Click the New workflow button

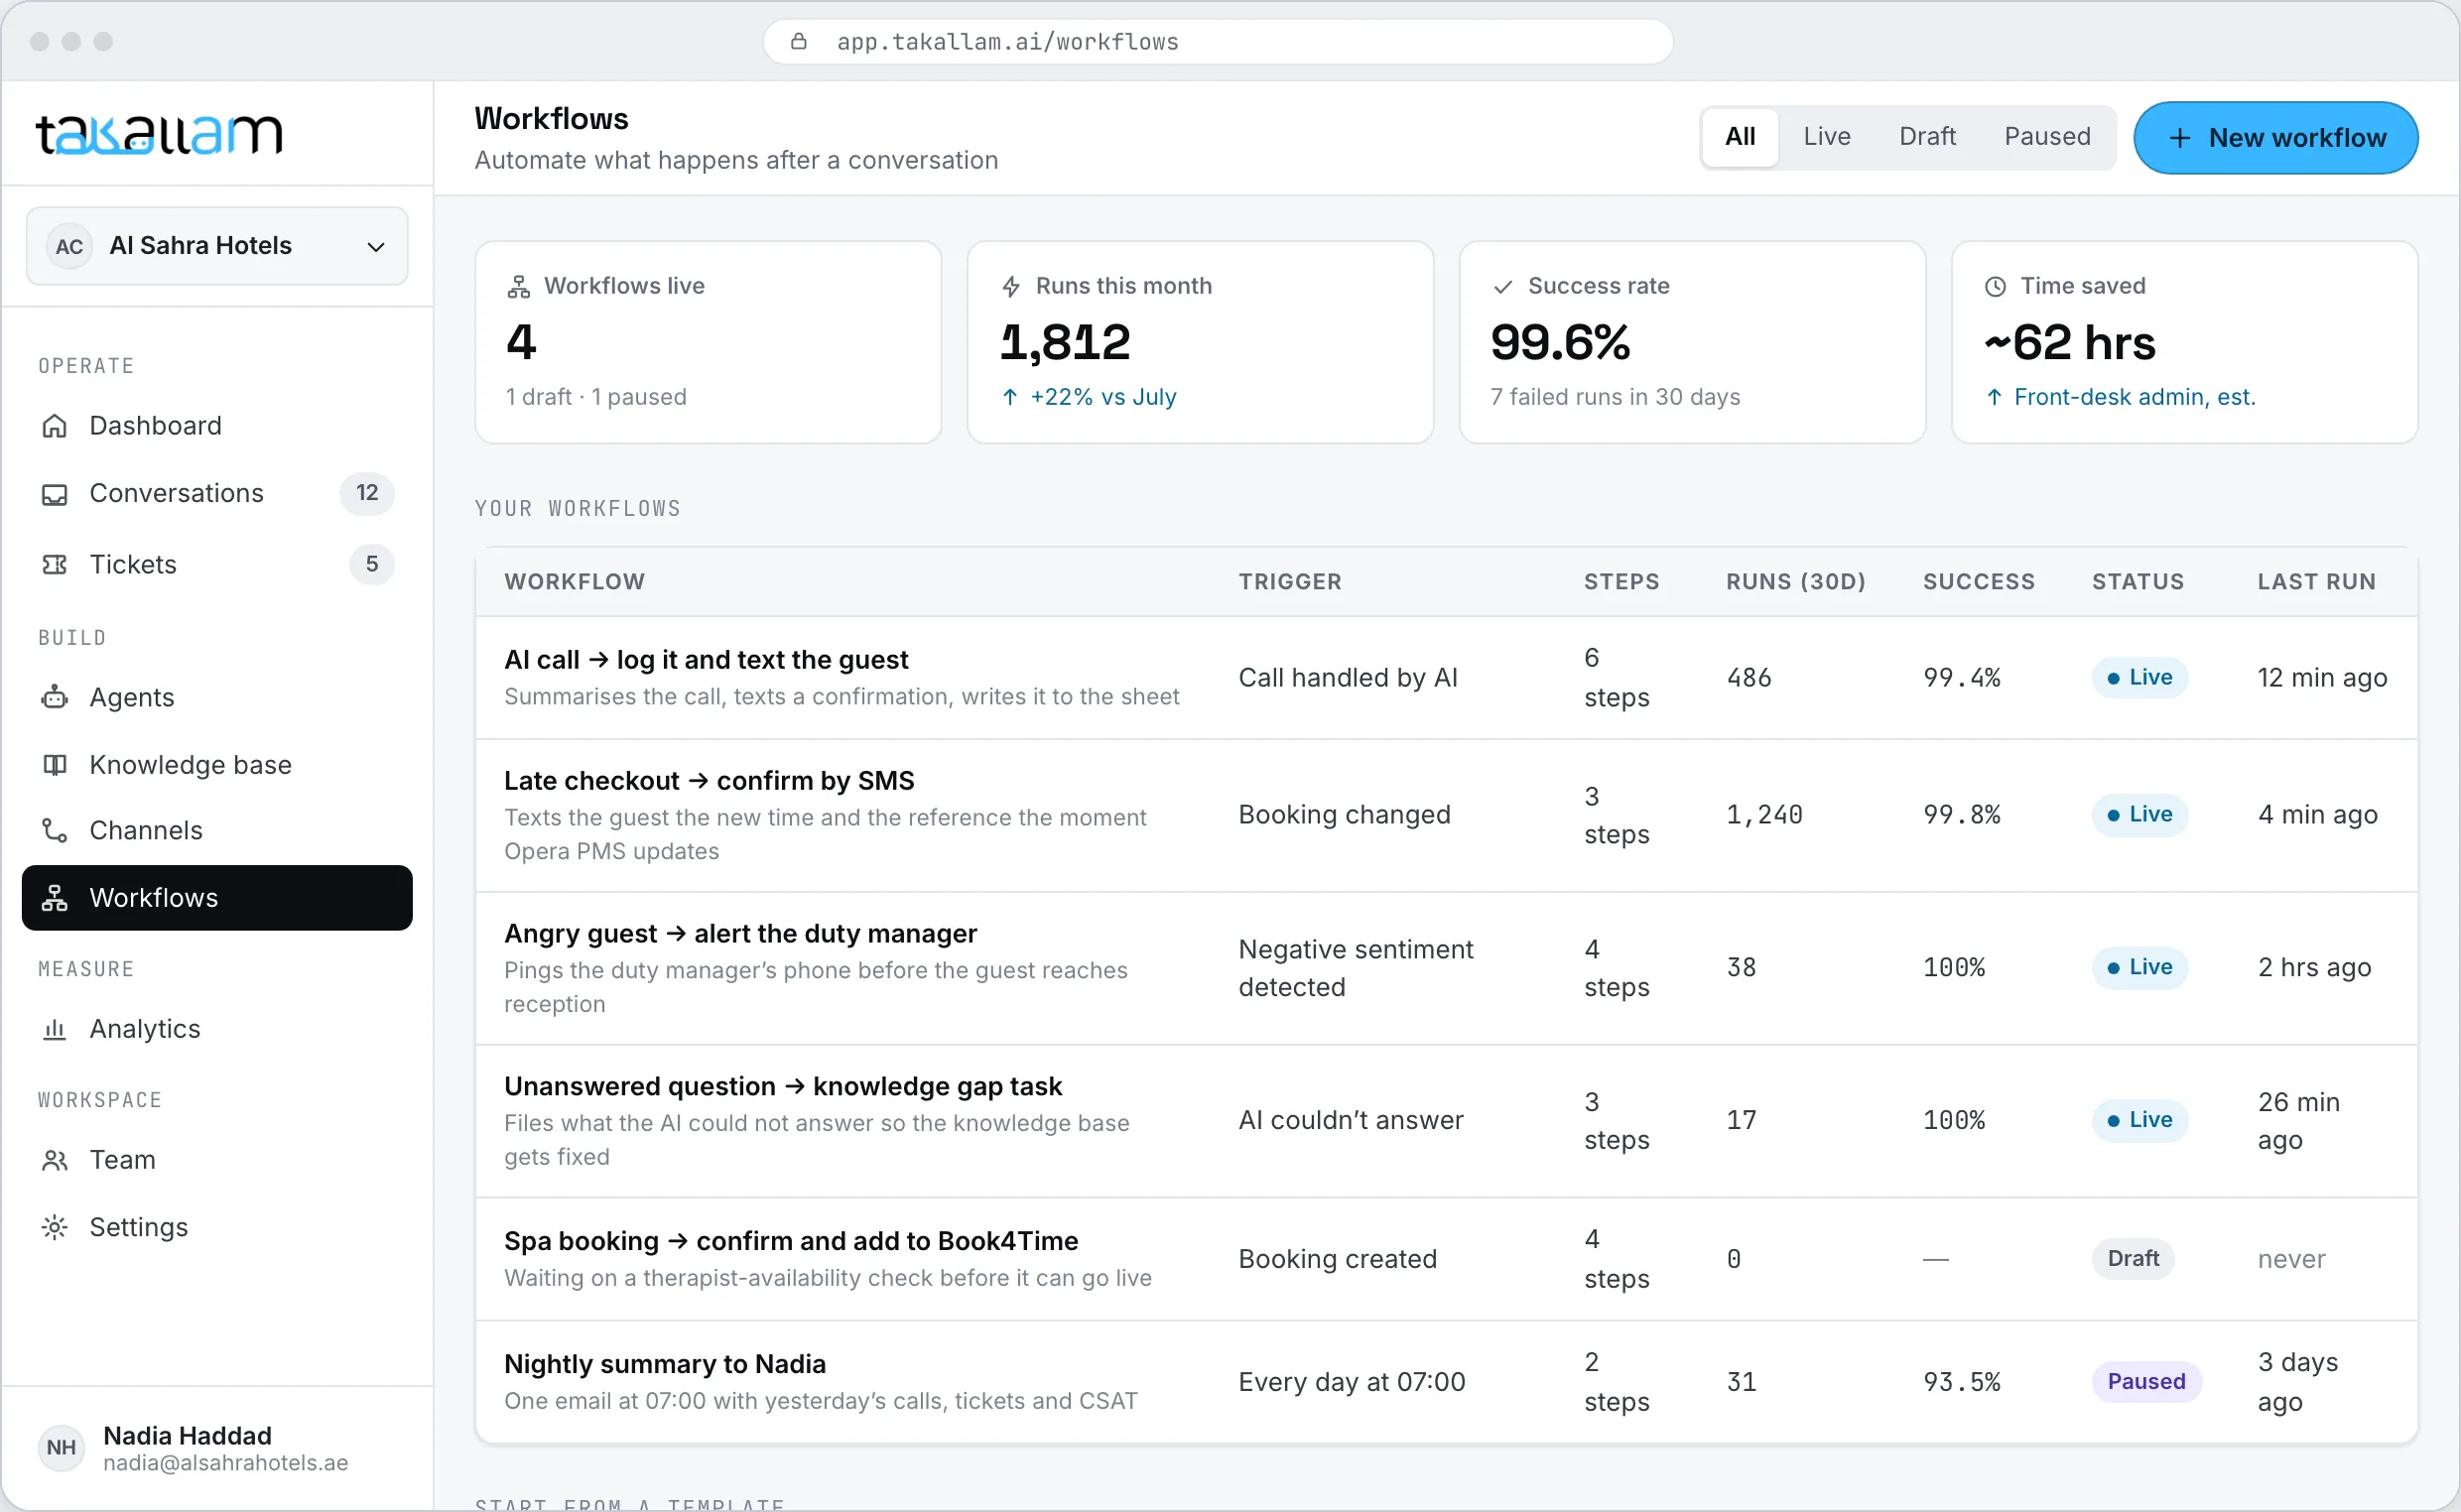point(2276,138)
